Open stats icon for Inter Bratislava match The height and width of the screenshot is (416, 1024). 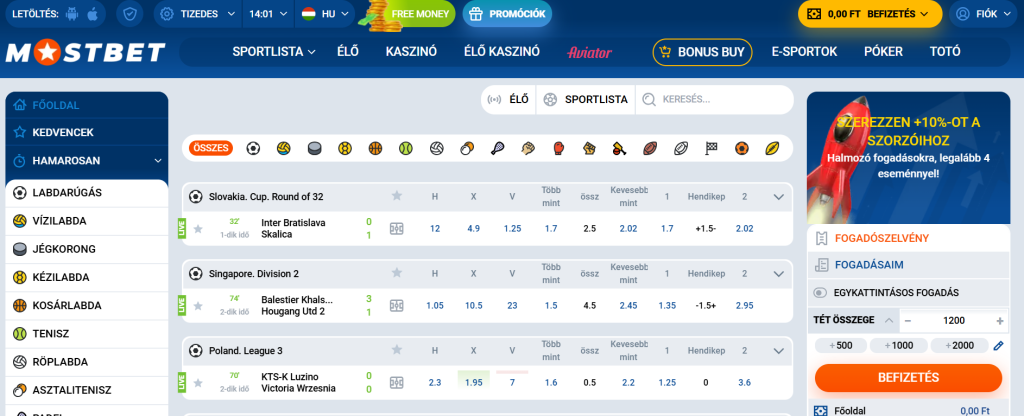[x=397, y=228]
